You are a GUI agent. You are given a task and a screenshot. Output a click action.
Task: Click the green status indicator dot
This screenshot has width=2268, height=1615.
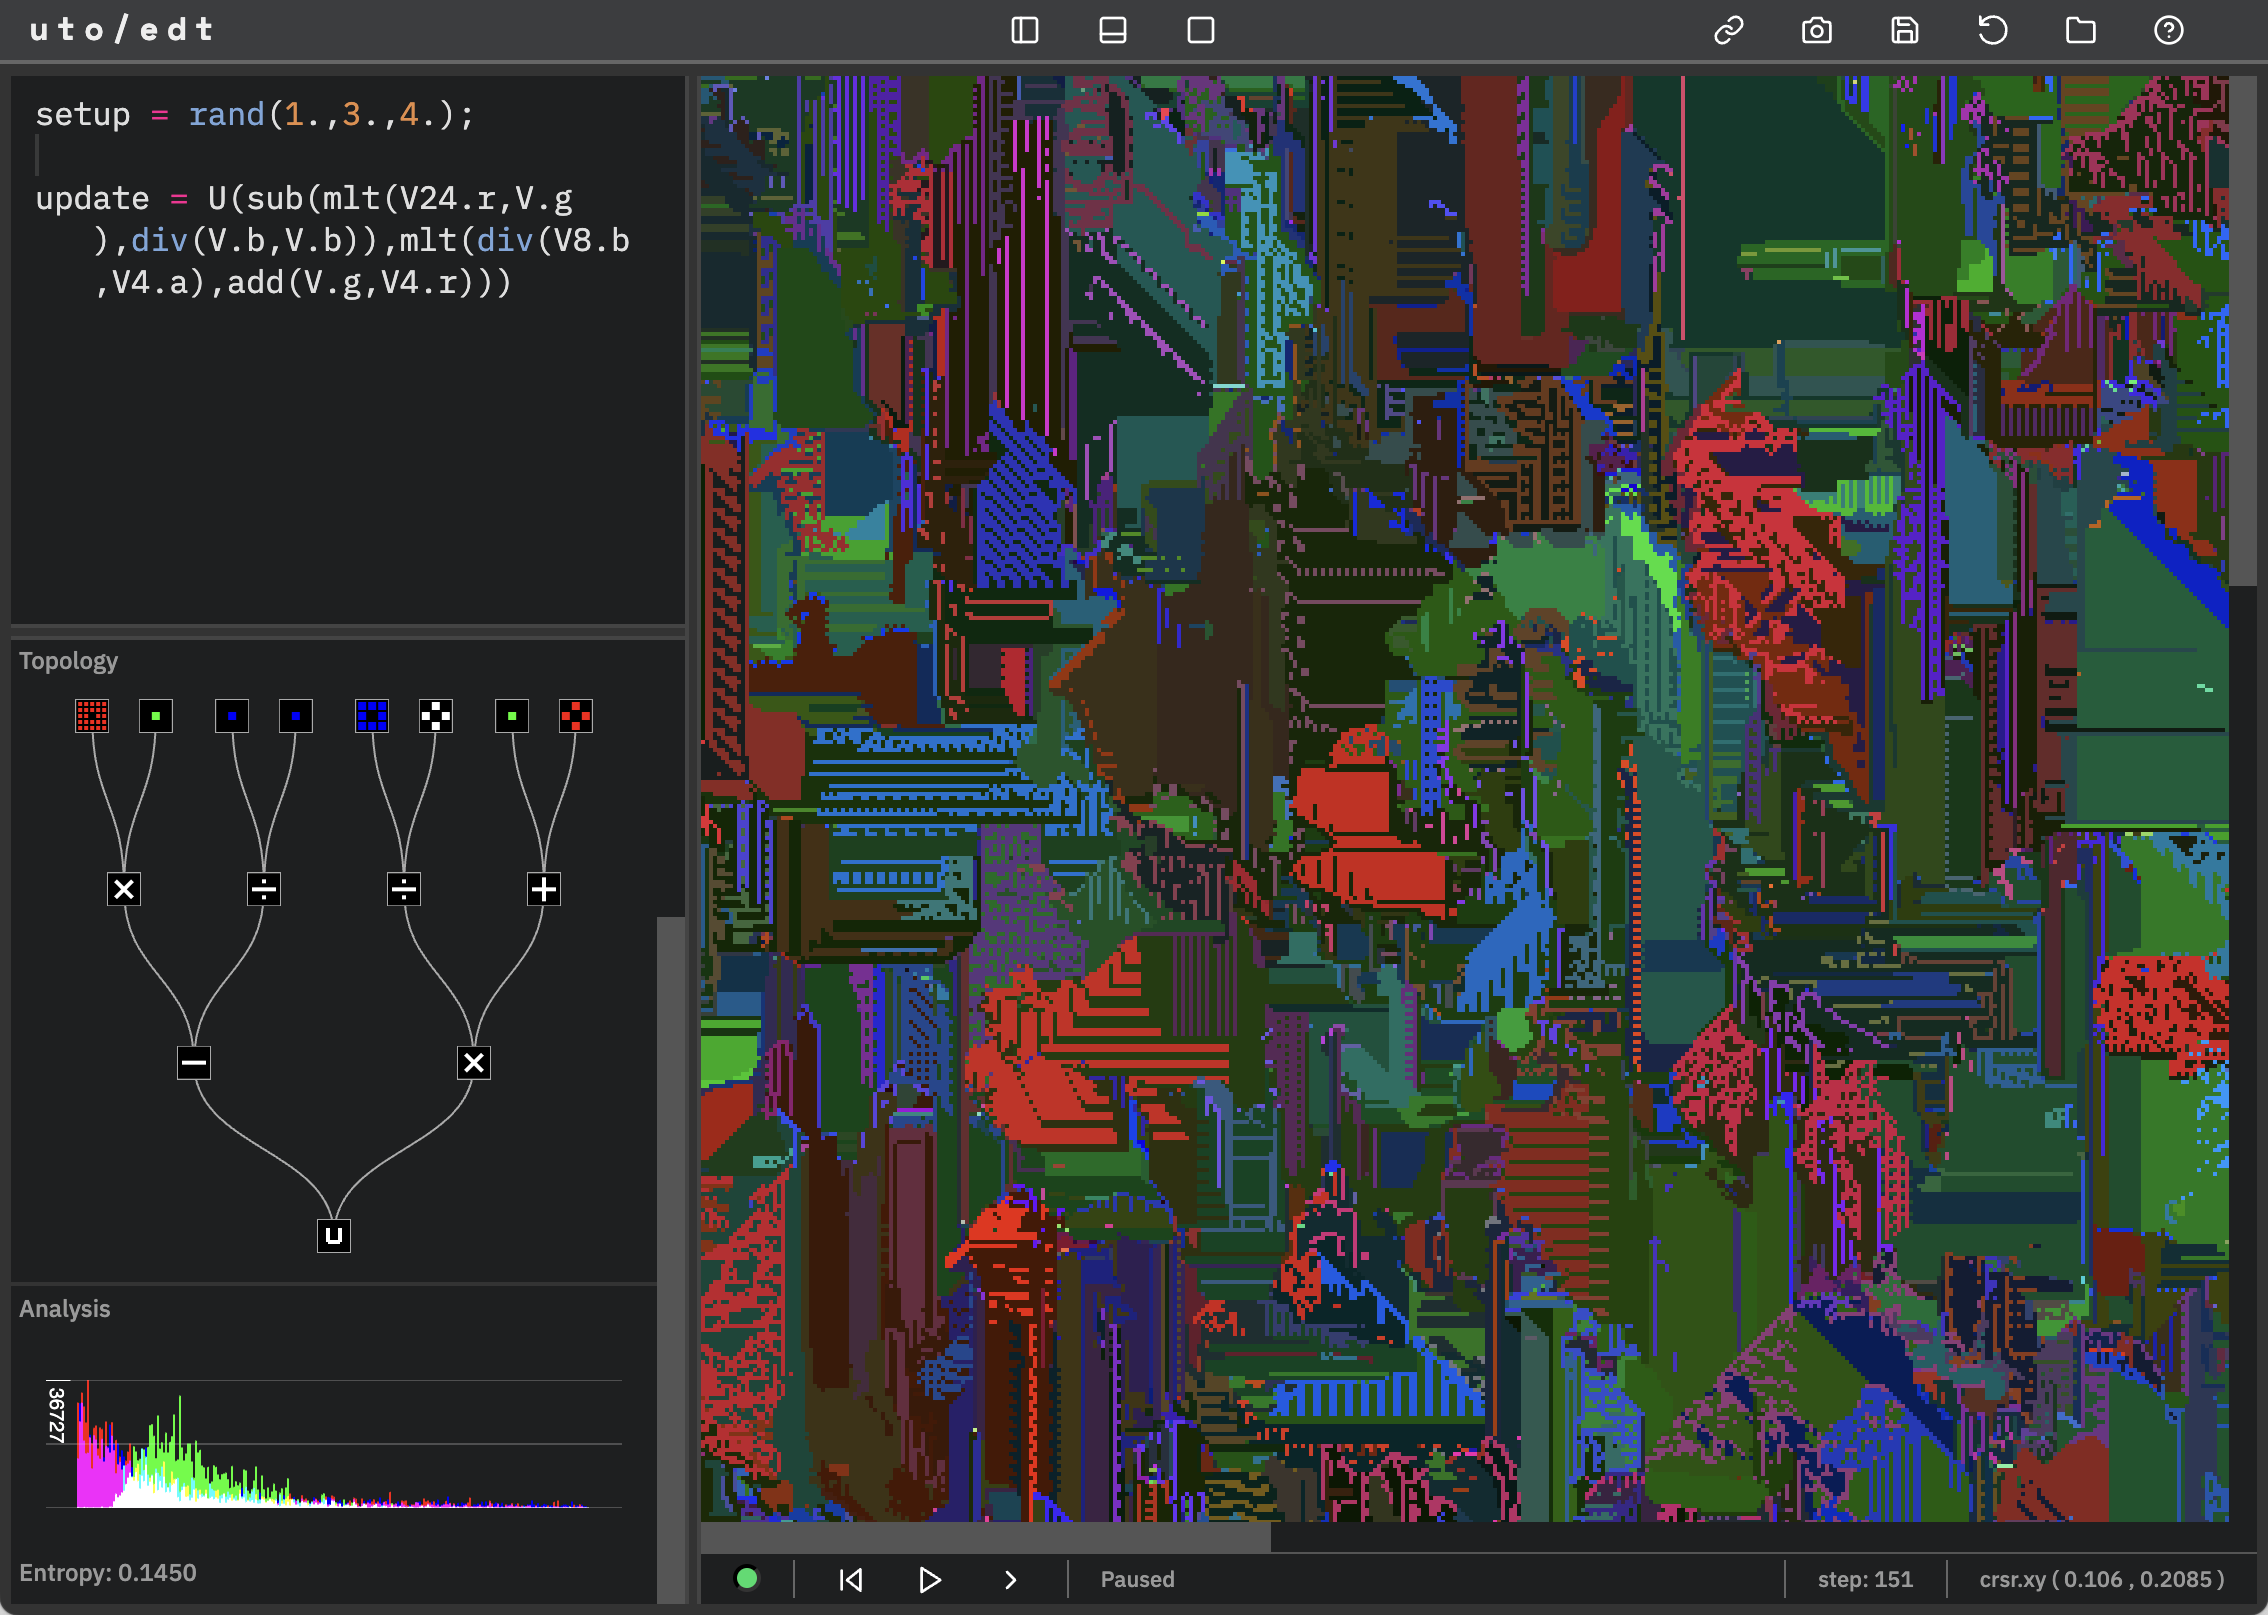tap(746, 1578)
